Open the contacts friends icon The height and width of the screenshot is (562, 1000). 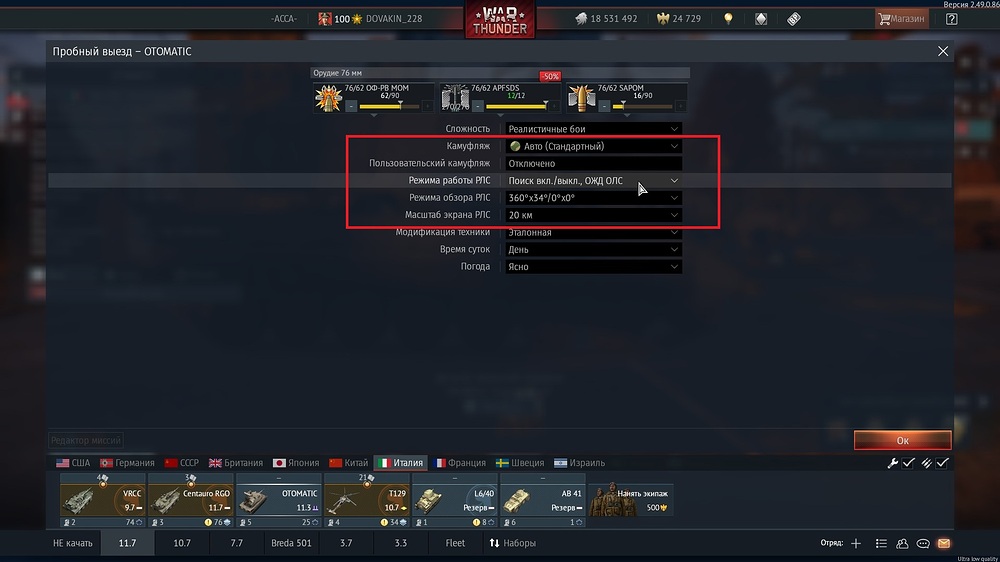902,544
